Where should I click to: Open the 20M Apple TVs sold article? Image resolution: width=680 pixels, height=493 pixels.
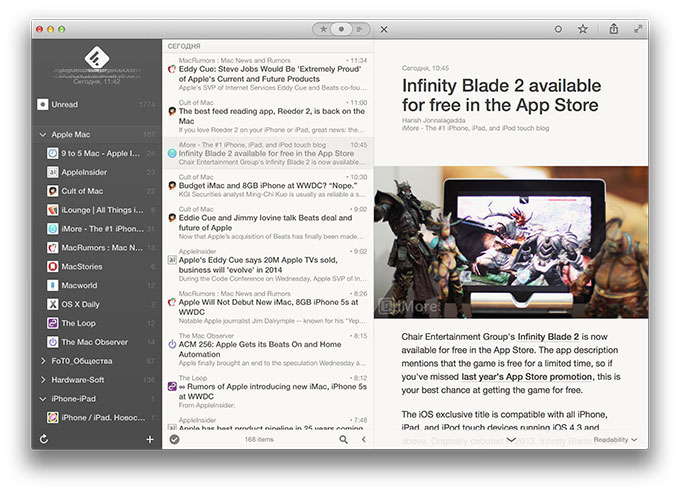pos(268,265)
